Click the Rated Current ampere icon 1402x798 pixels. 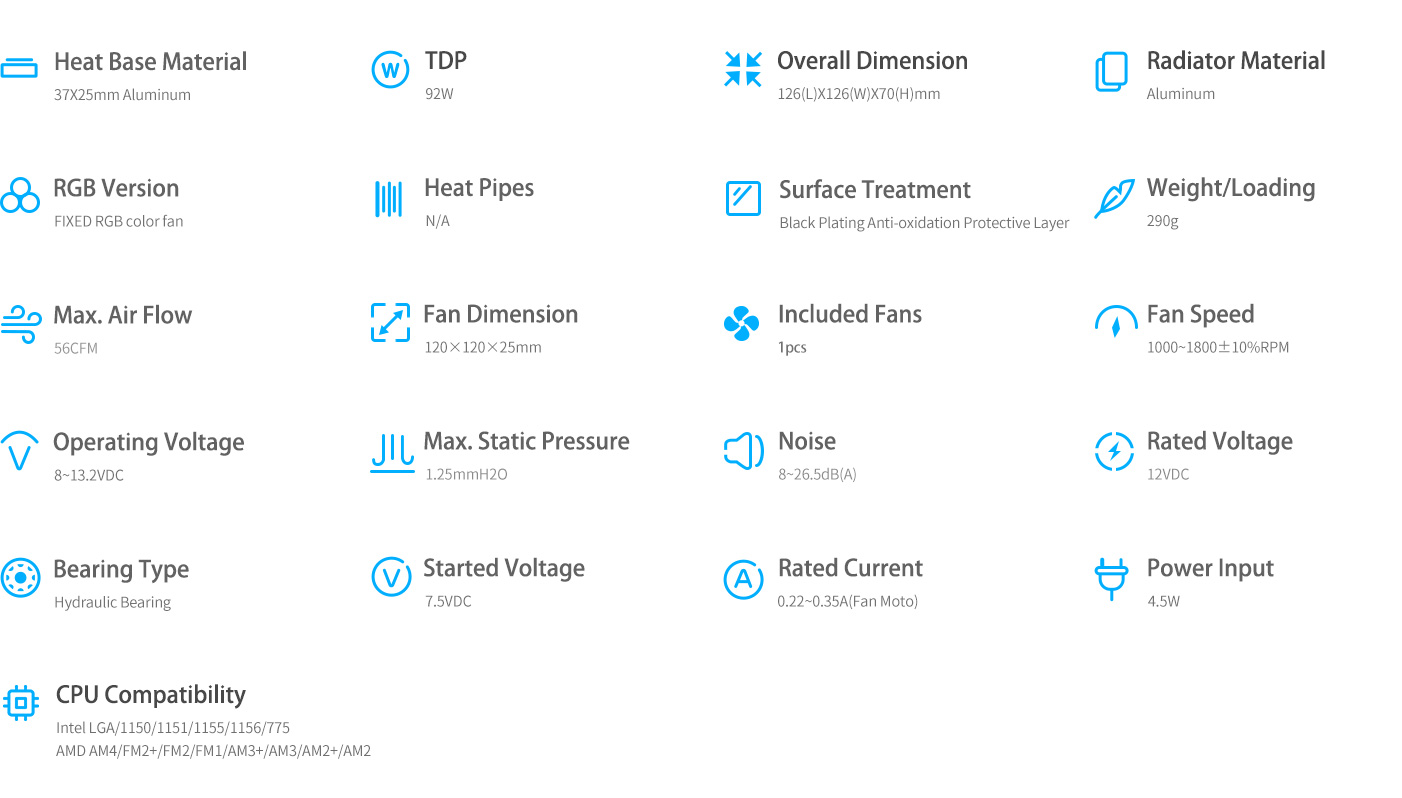pyautogui.click(x=743, y=579)
